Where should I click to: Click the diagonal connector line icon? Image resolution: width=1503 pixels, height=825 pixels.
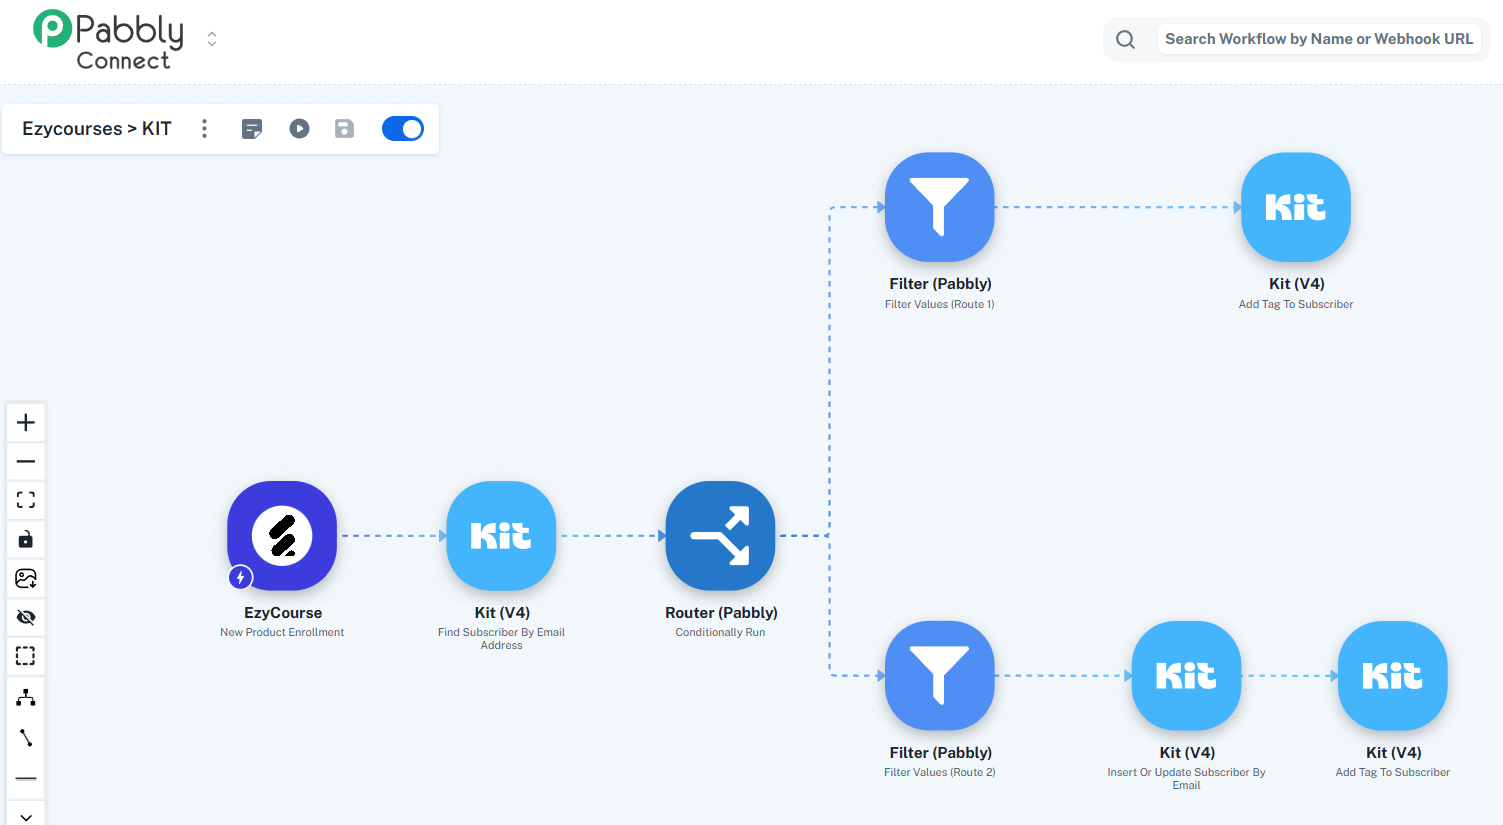pyautogui.click(x=26, y=738)
